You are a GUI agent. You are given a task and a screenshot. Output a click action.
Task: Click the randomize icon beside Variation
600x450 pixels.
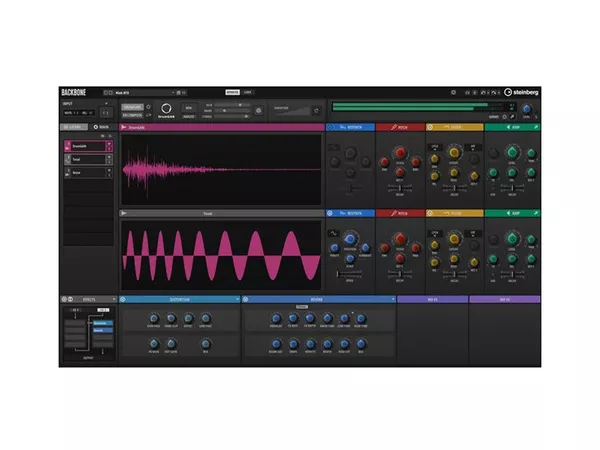coord(316,111)
